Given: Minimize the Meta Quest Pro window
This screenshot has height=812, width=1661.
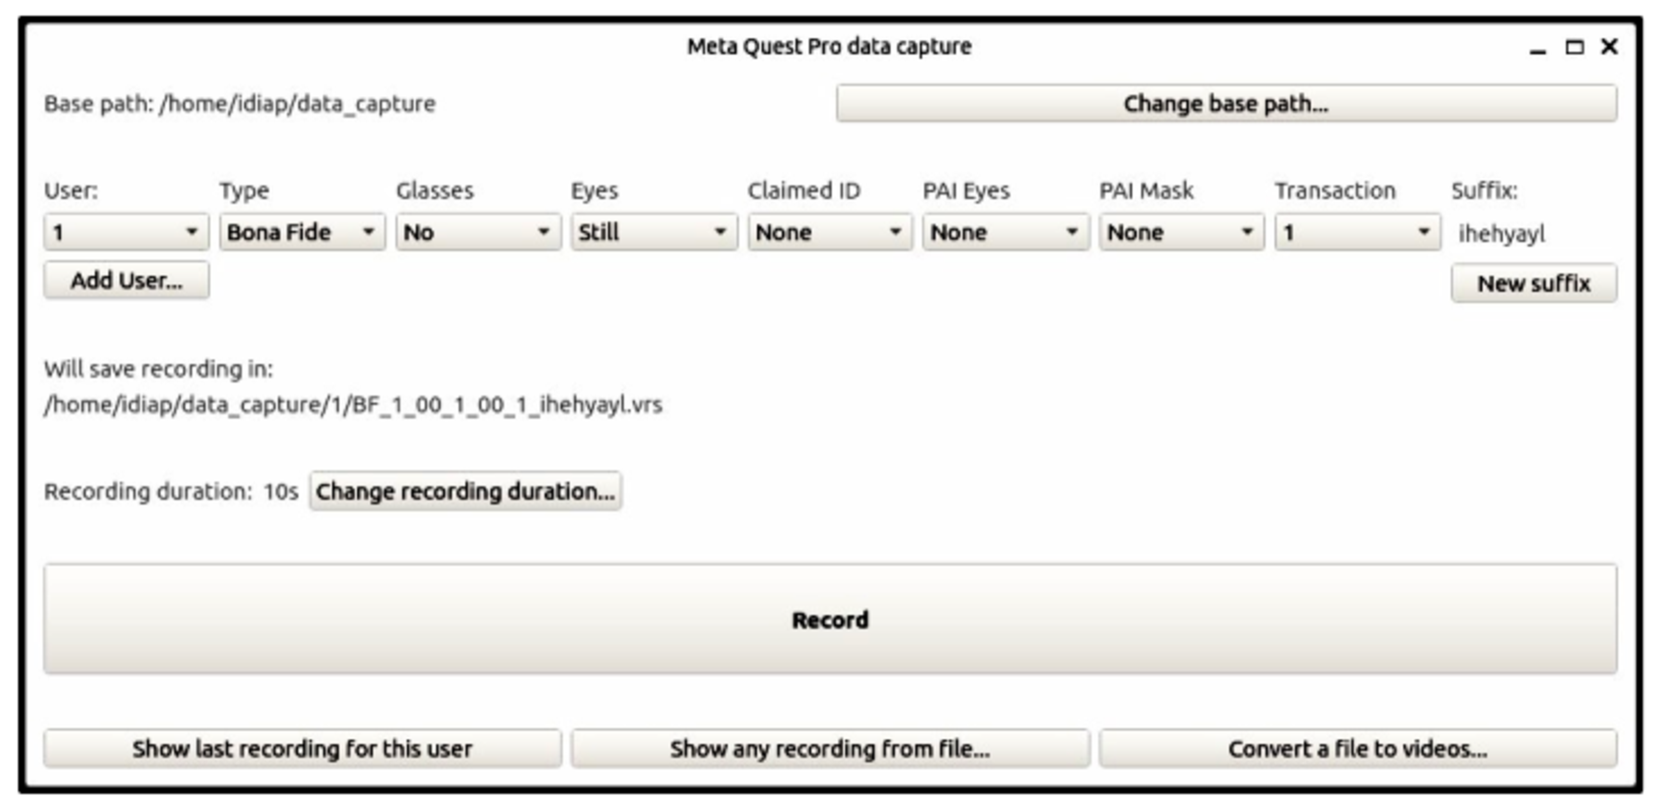Looking at the screenshot, I should click(1538, 48).
